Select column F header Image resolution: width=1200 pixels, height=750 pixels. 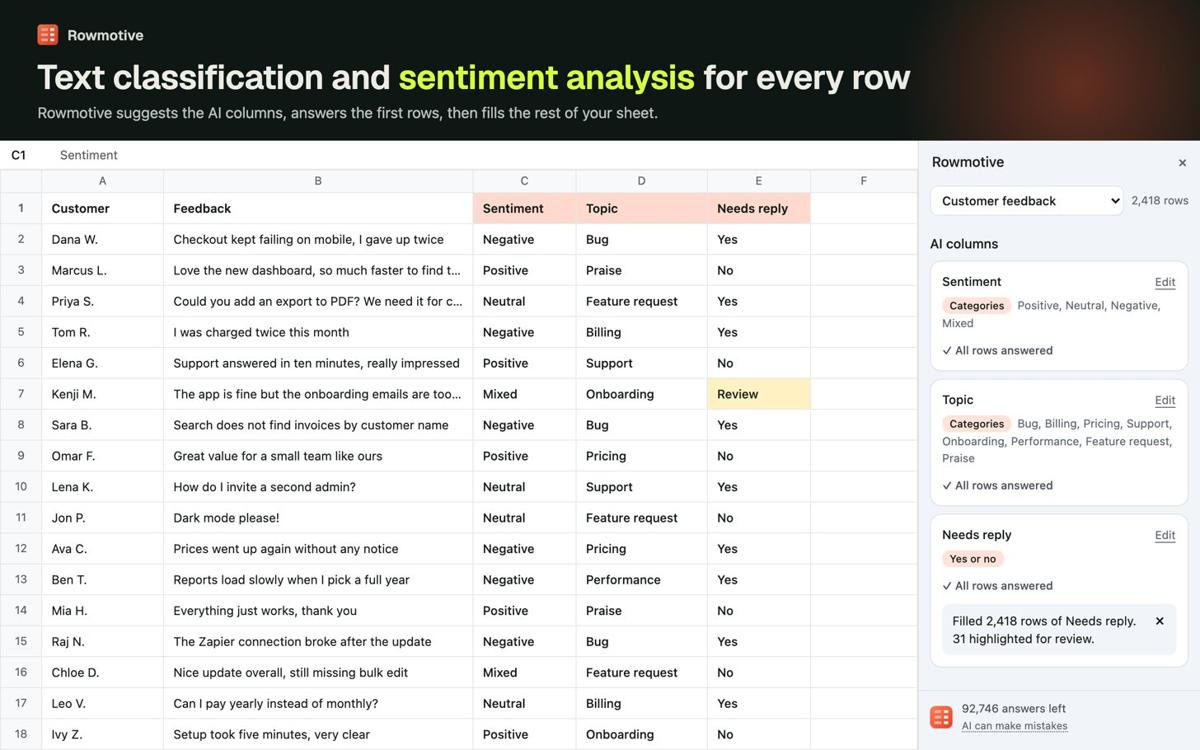point(863,181)
